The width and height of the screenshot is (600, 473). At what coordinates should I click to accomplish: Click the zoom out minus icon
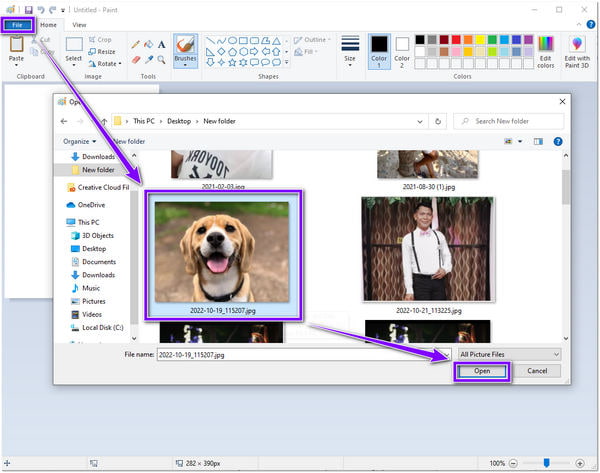513,463
